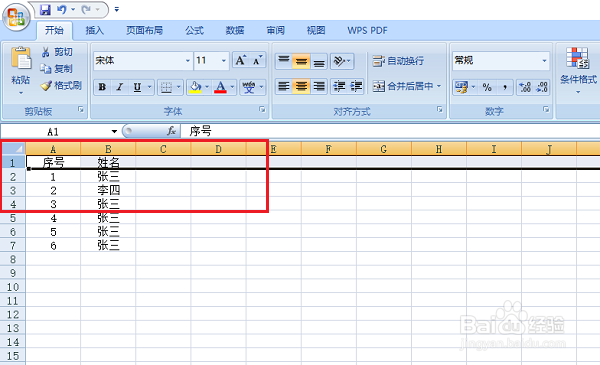This screenshot has height=365, width=600.
Task: Click the select-all corner of the sheet
Action: [13, 148]
